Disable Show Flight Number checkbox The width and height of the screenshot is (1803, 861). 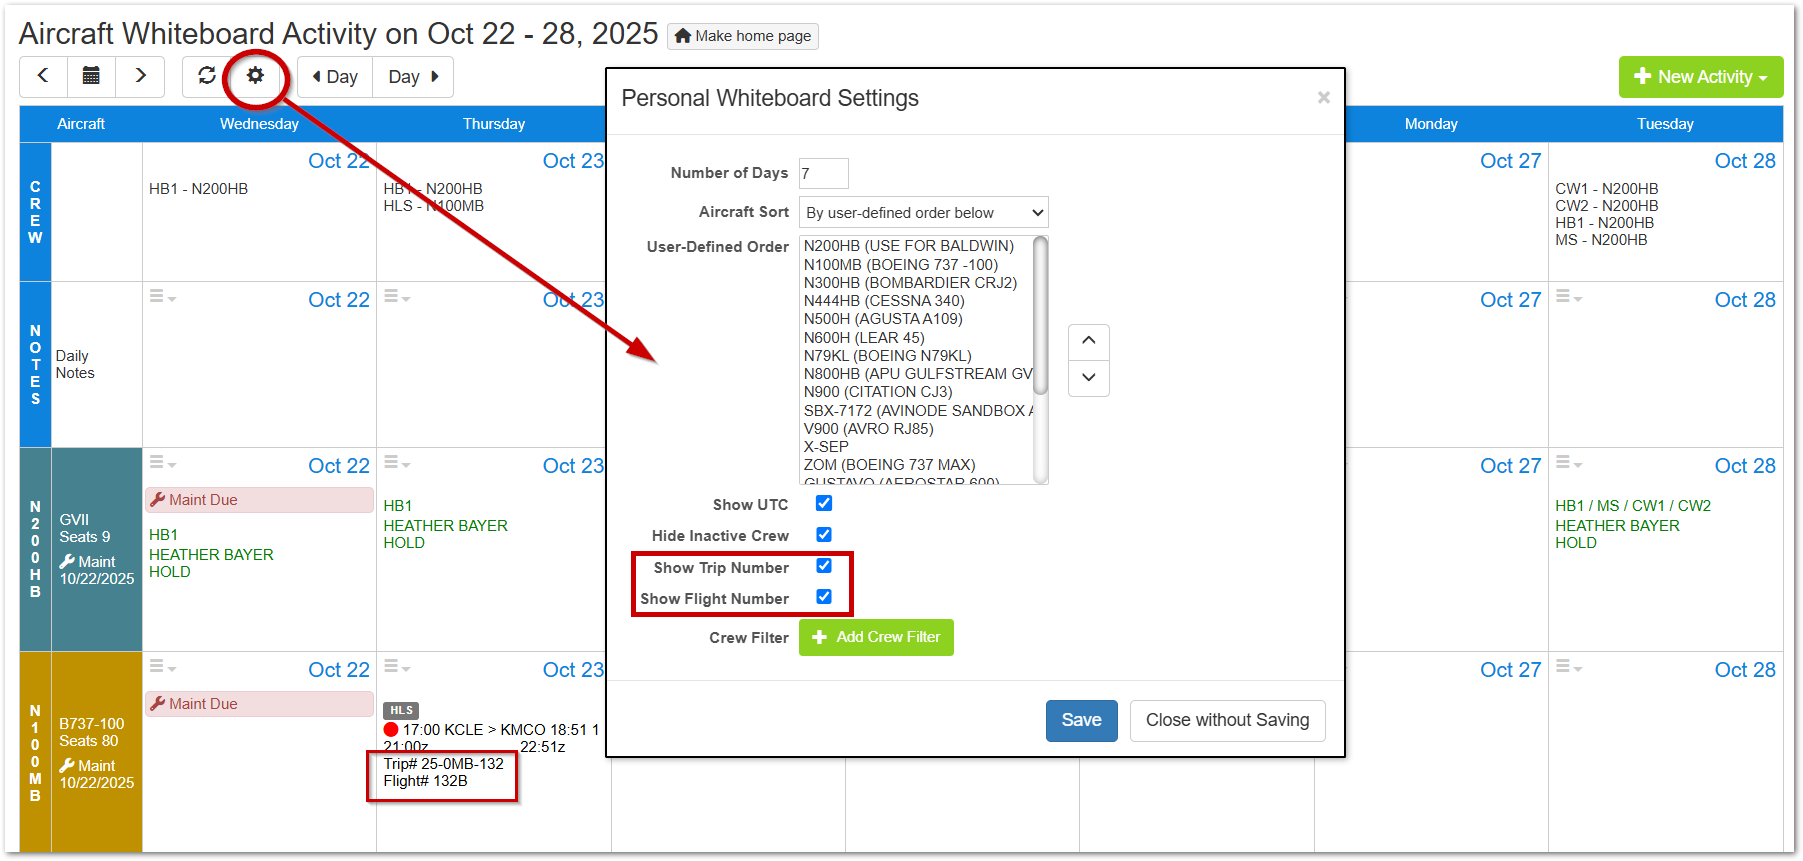pyautogui.click(x=824, y=597)
